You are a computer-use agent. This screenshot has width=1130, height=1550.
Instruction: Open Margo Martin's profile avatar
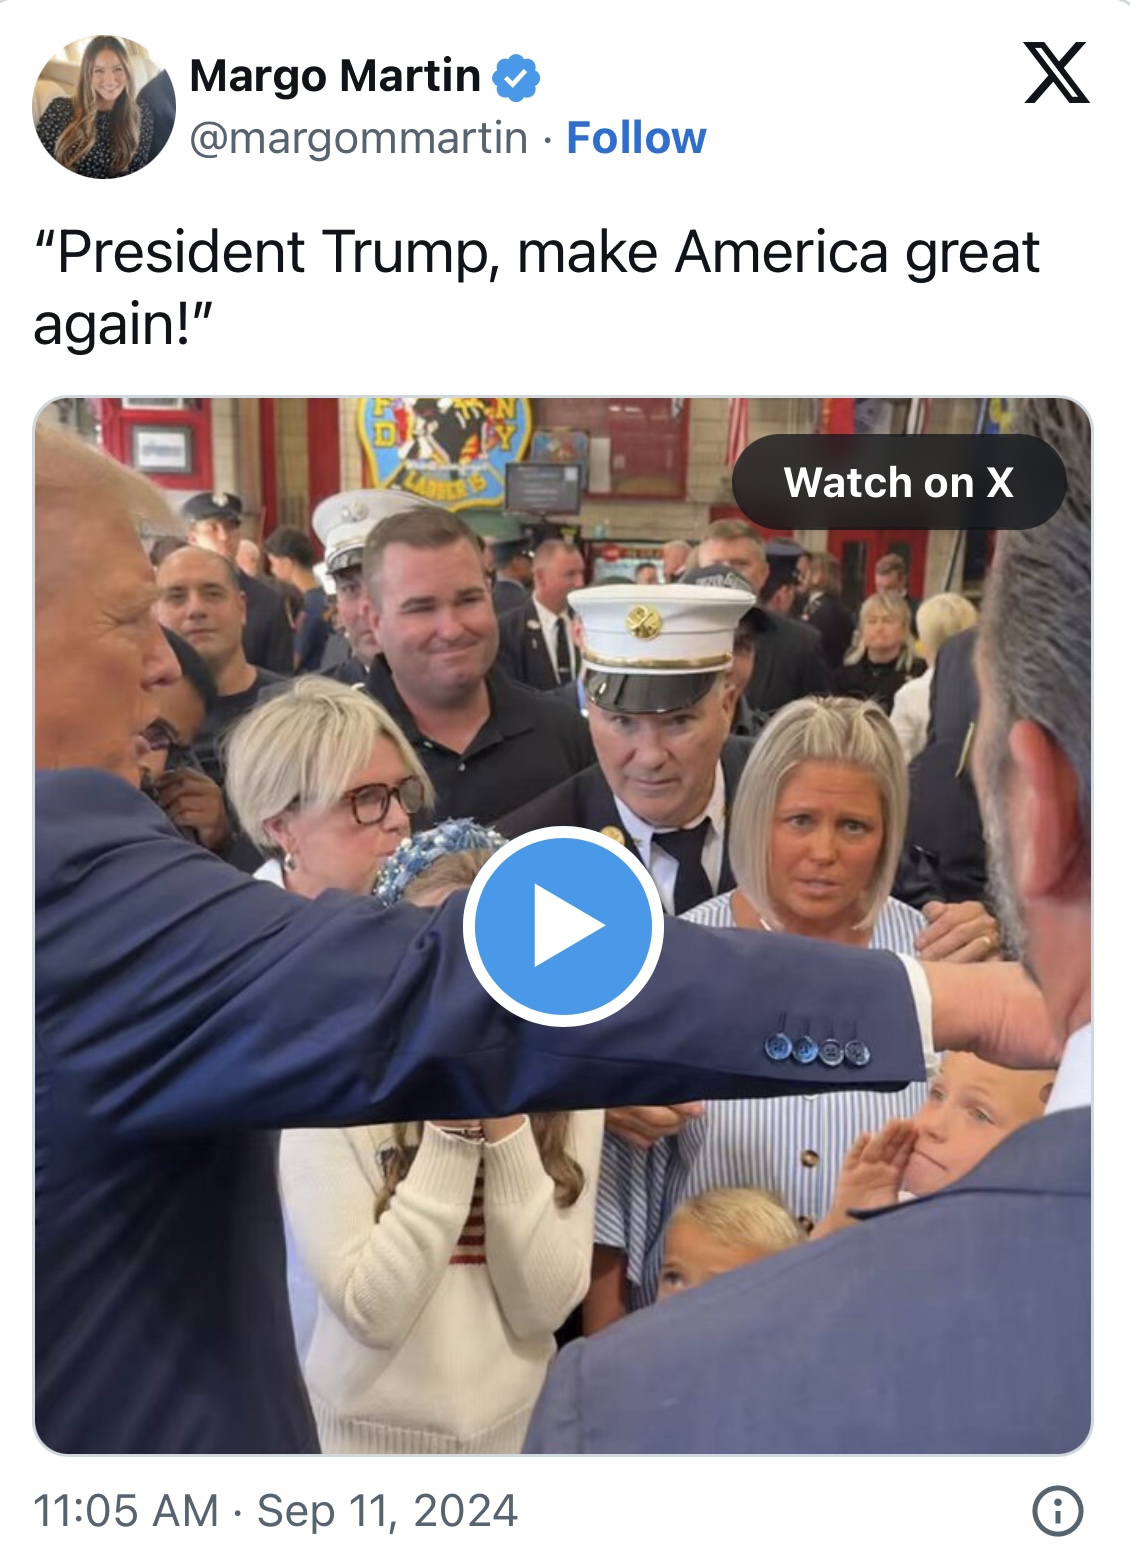click(104, 107)
